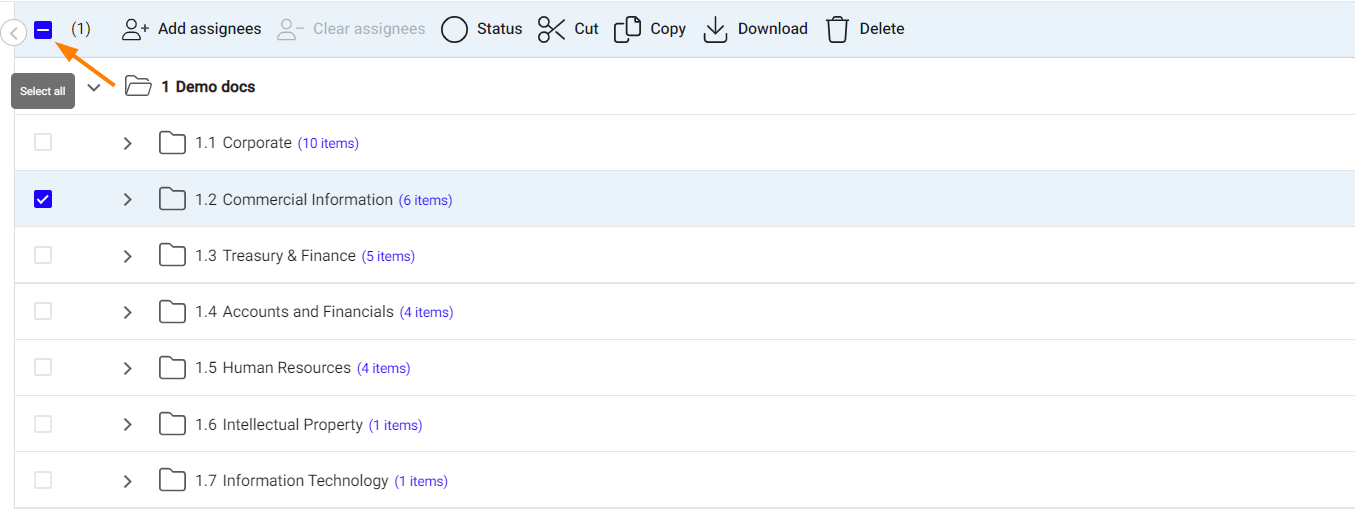The image size is (1355, 509).
Task: Click the Demo docs open folder icon
Action: pyautogui.click(x=138, y=87)
